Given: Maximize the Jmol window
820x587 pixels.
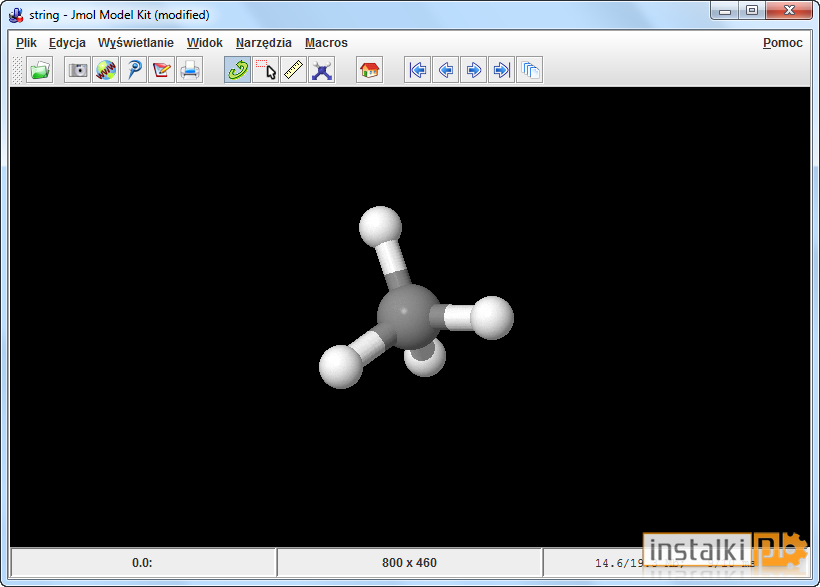Looking at the screenshot, I should coord(752,10).
